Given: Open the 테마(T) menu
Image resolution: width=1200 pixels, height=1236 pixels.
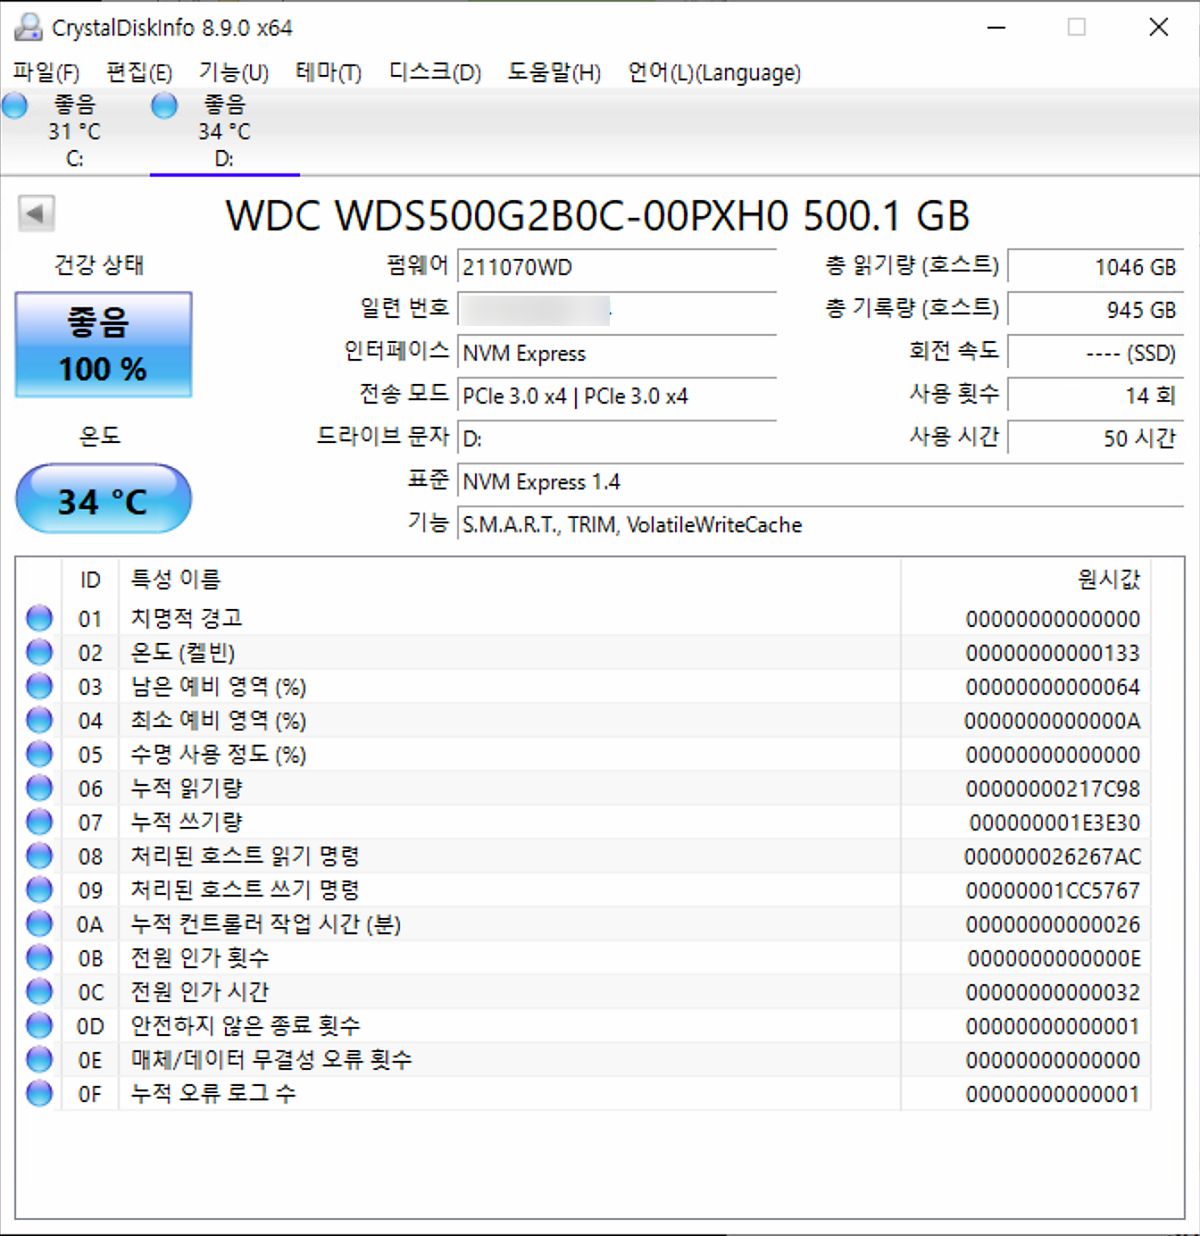Looking at the screenshot, I should (328, 72).
